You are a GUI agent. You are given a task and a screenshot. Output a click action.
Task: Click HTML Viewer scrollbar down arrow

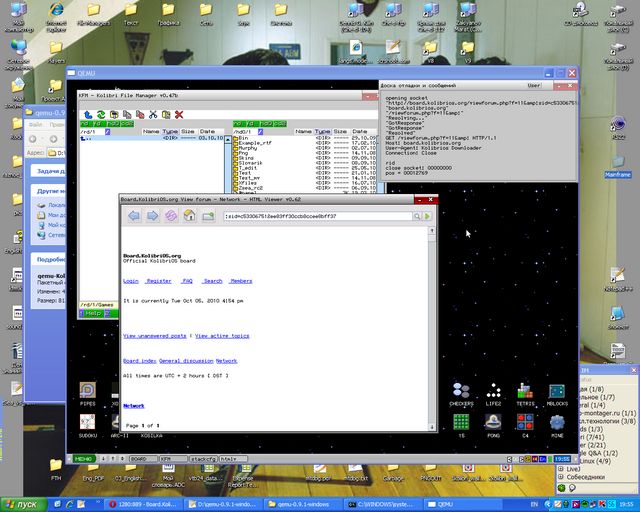click(432, 427)
